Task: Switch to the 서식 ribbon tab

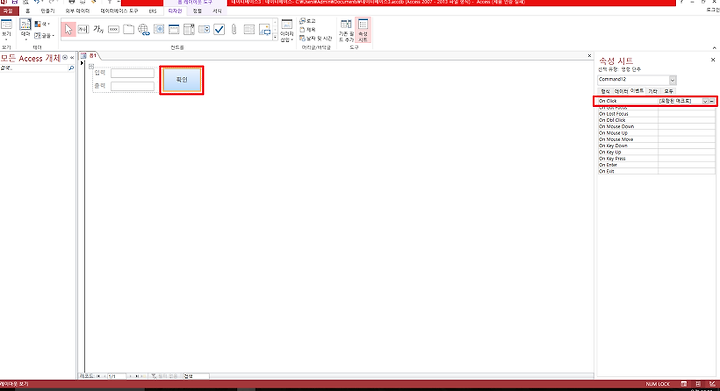Action: point(217,11)
